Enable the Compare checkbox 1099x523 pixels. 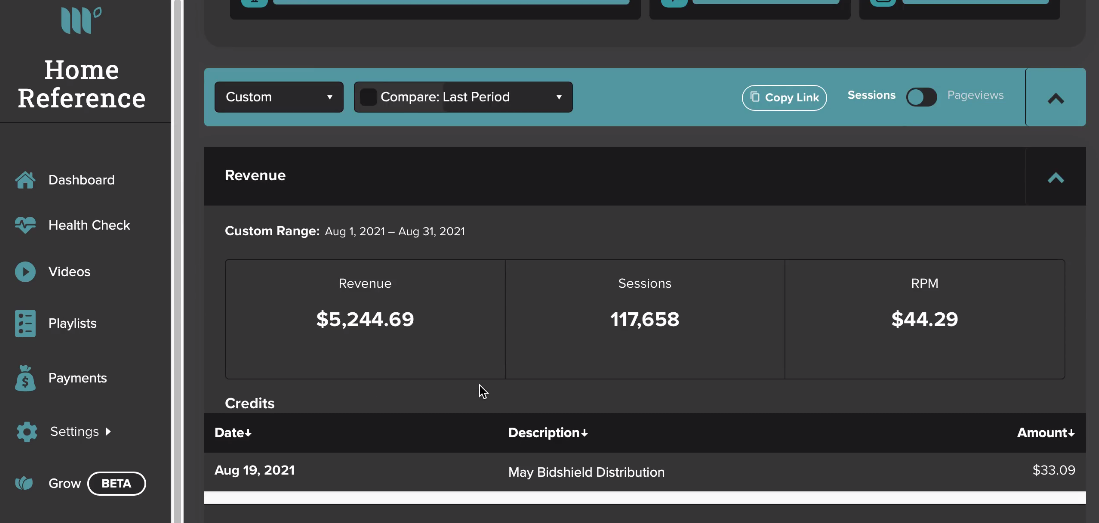tap(368, 97)
